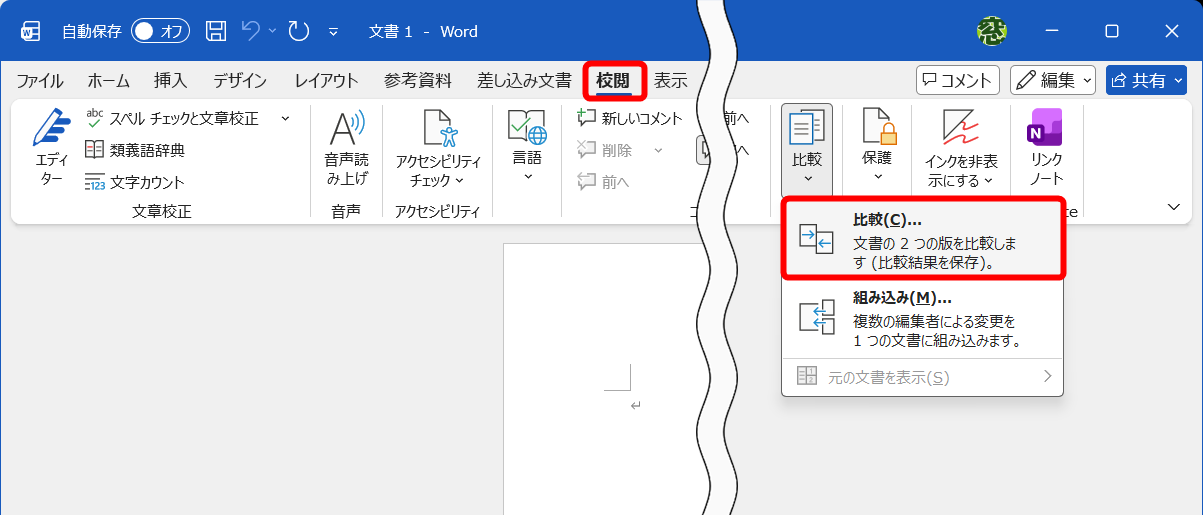Expand the undo history dropdown arrow
The width and height of the screenshot is (1203, 515).
(272, 31)
